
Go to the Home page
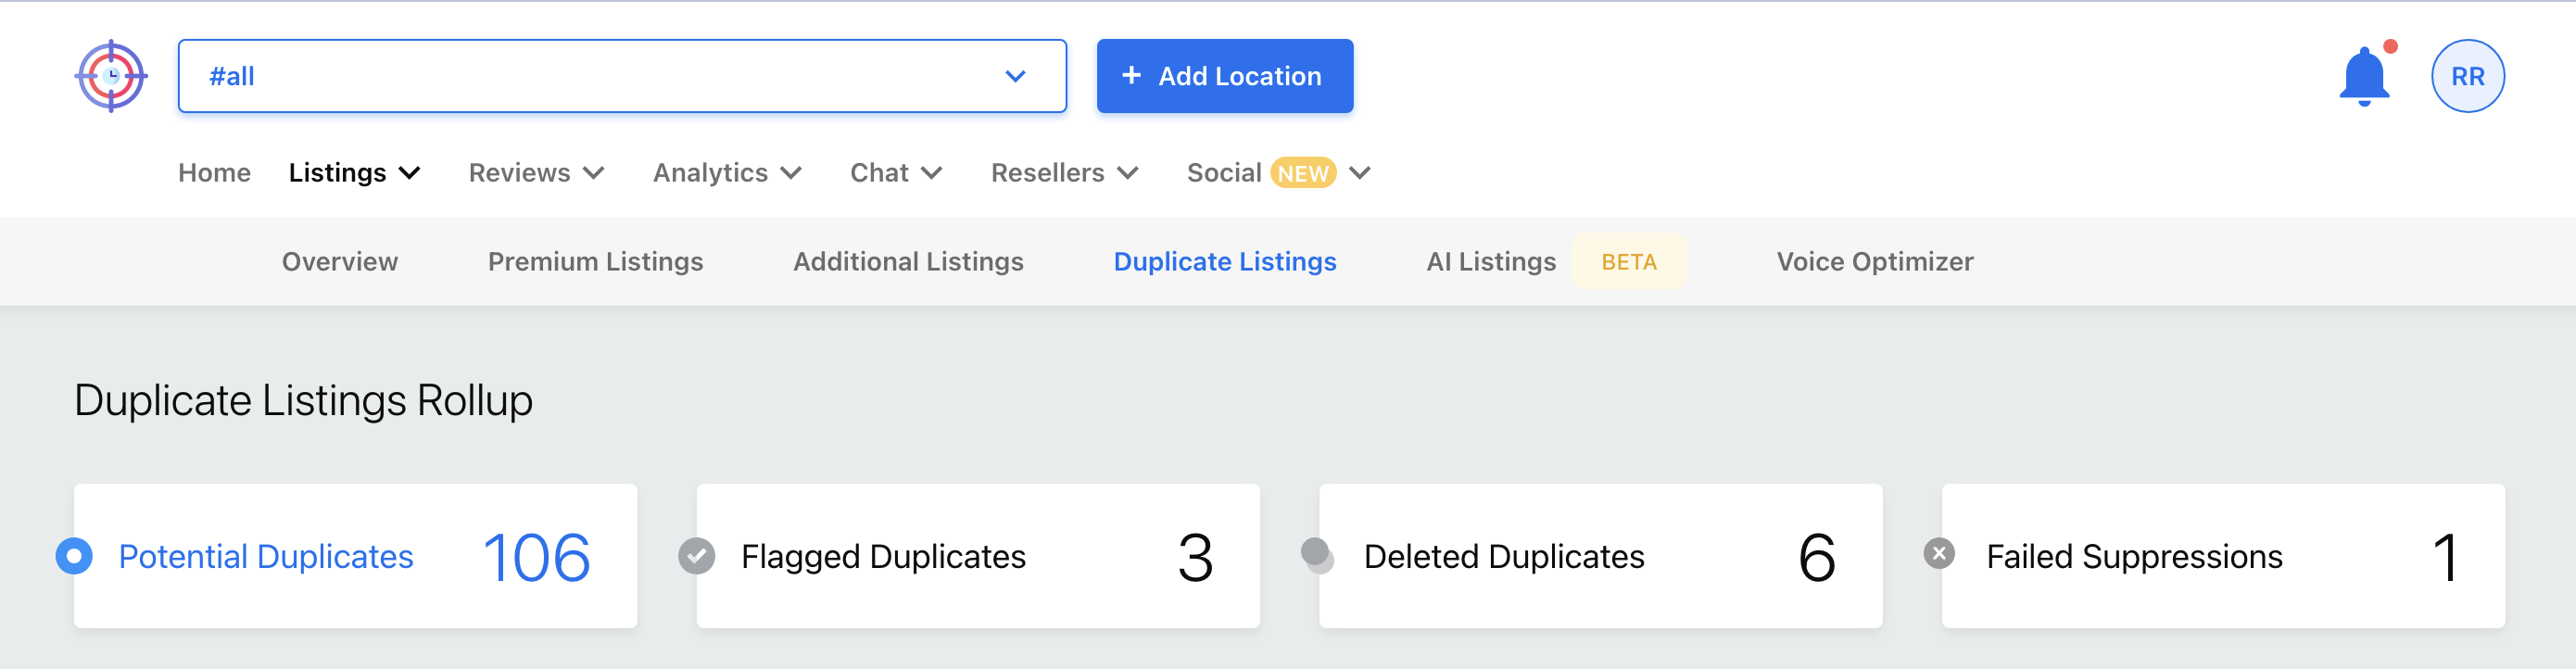[214, 173]
